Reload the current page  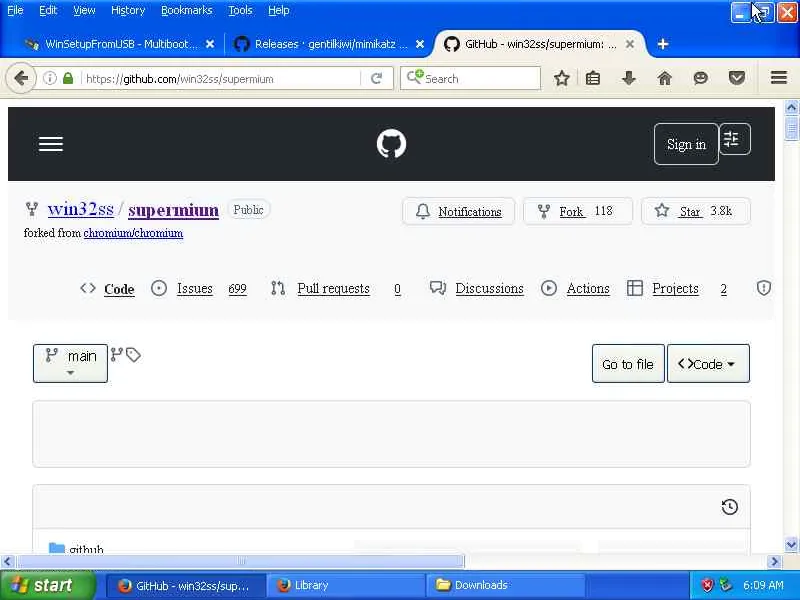pyautogui.click(x=377, y=79)
